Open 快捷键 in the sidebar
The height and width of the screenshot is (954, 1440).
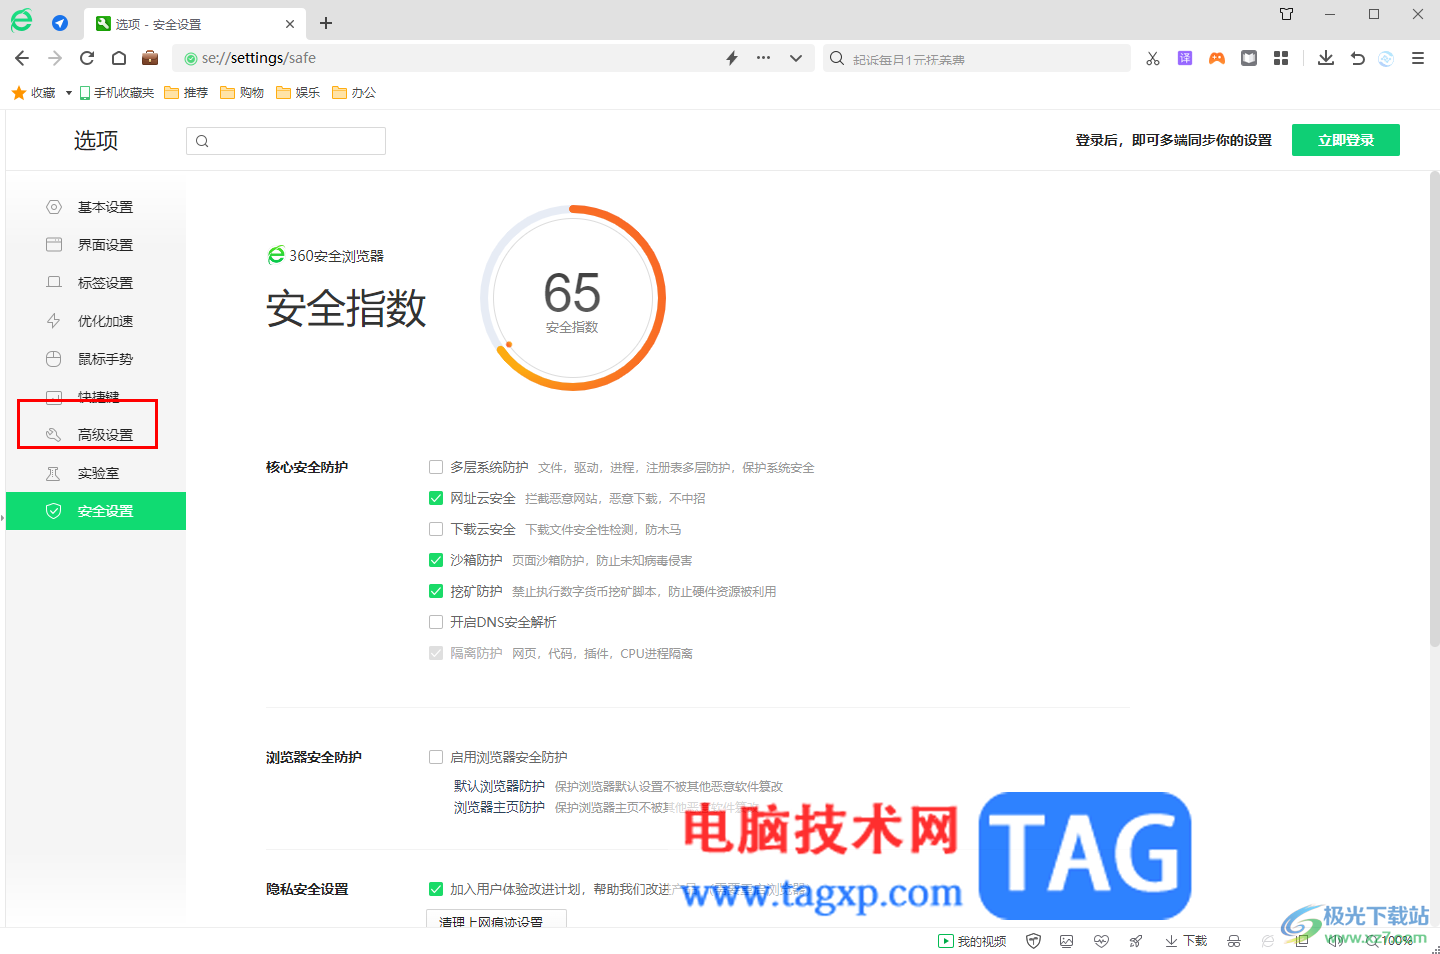click(96, 397)
